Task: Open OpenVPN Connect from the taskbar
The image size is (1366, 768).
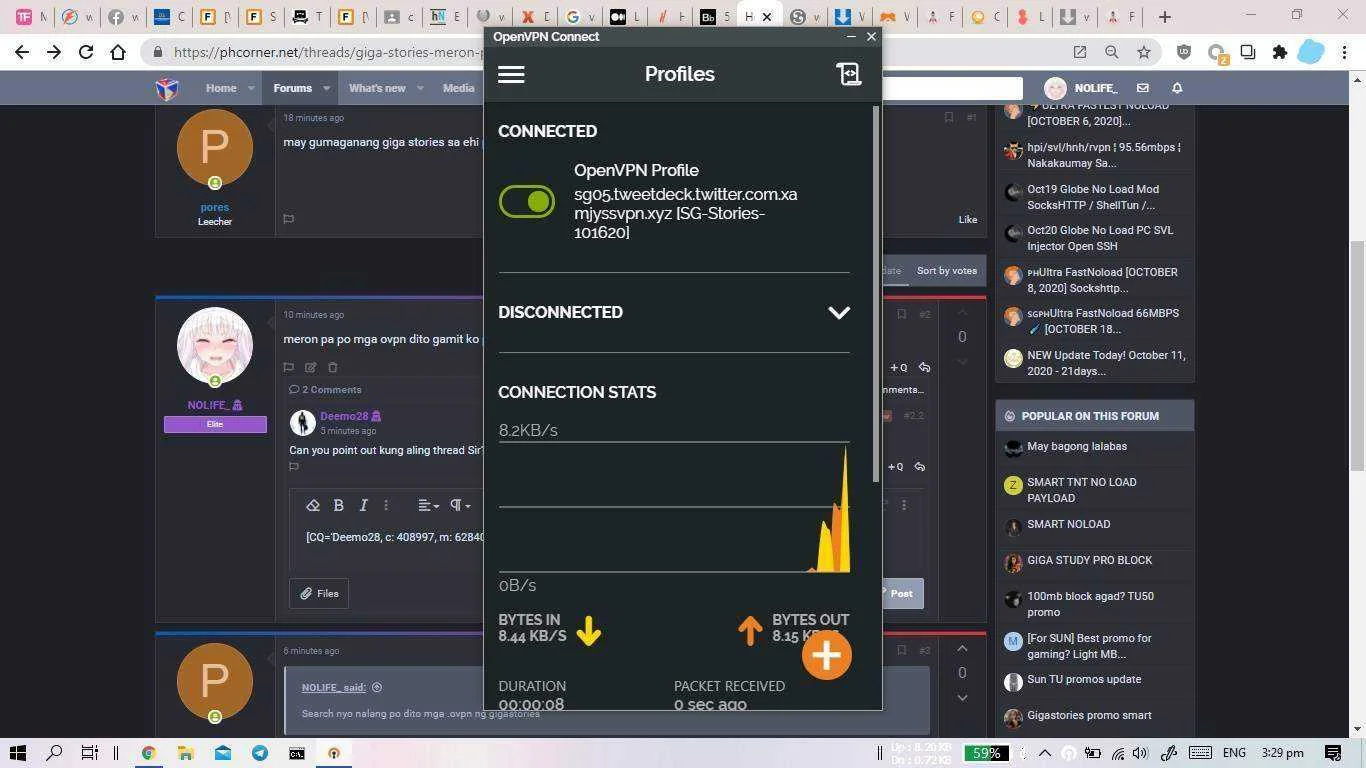Action: pos(334,752)
